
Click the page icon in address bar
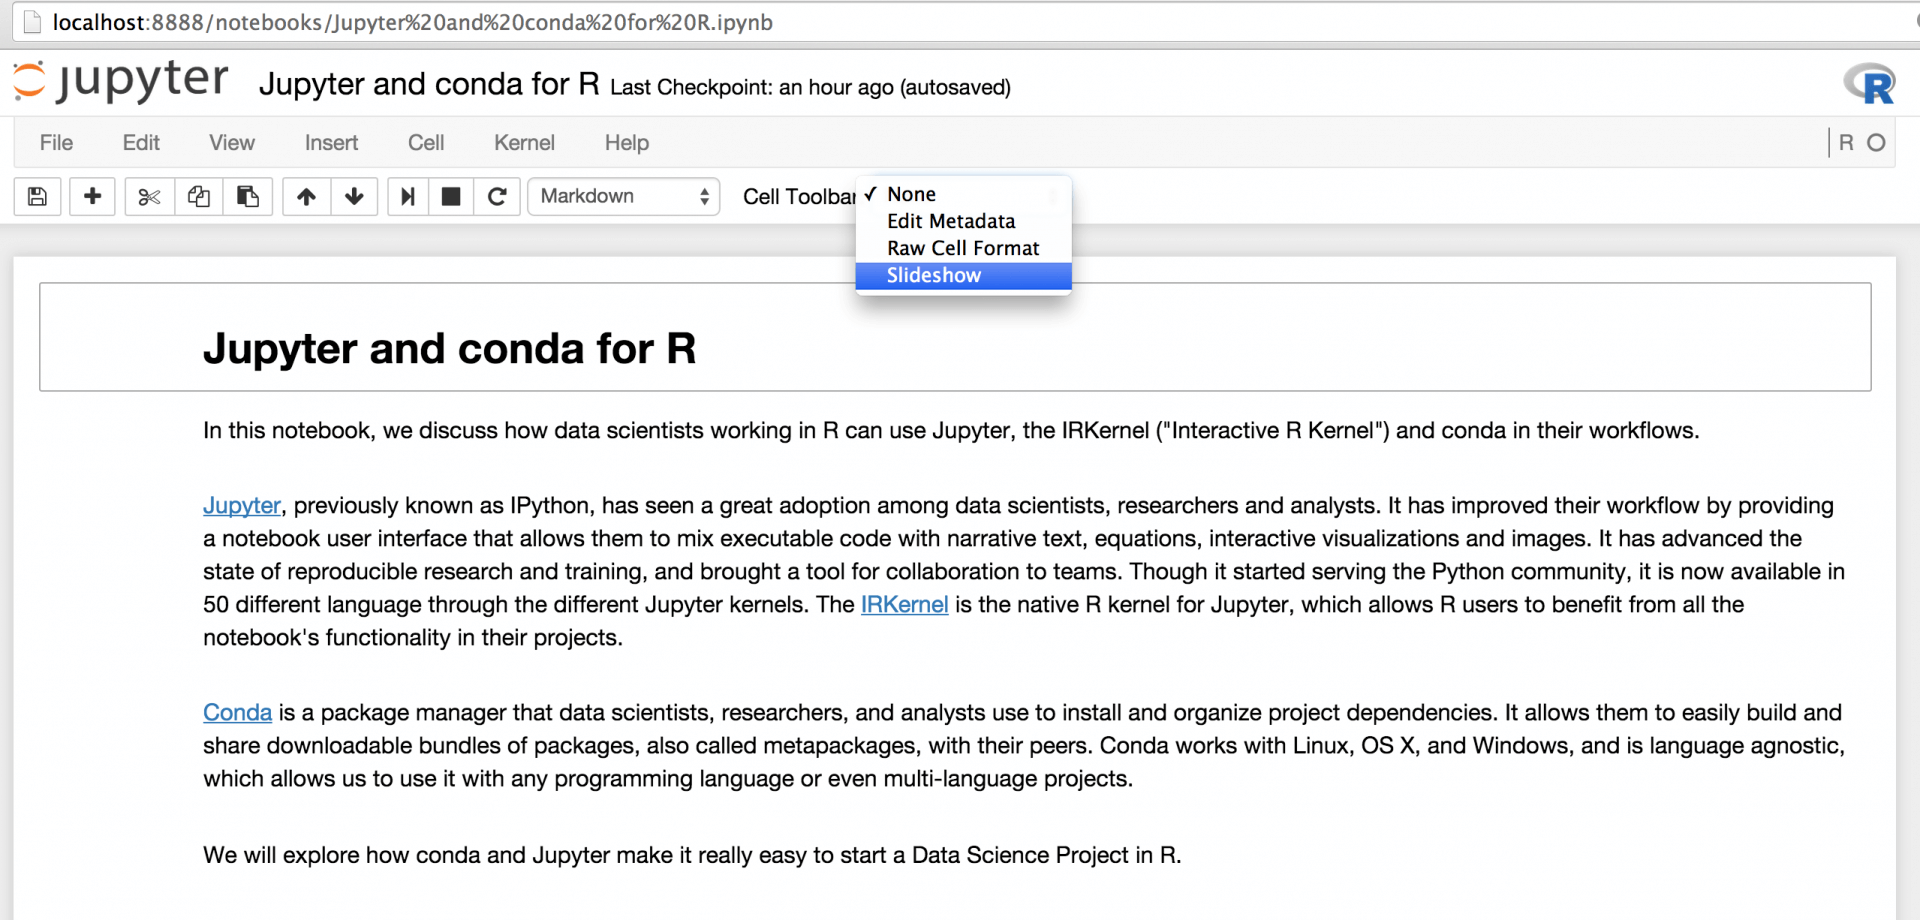click(32, 22)
